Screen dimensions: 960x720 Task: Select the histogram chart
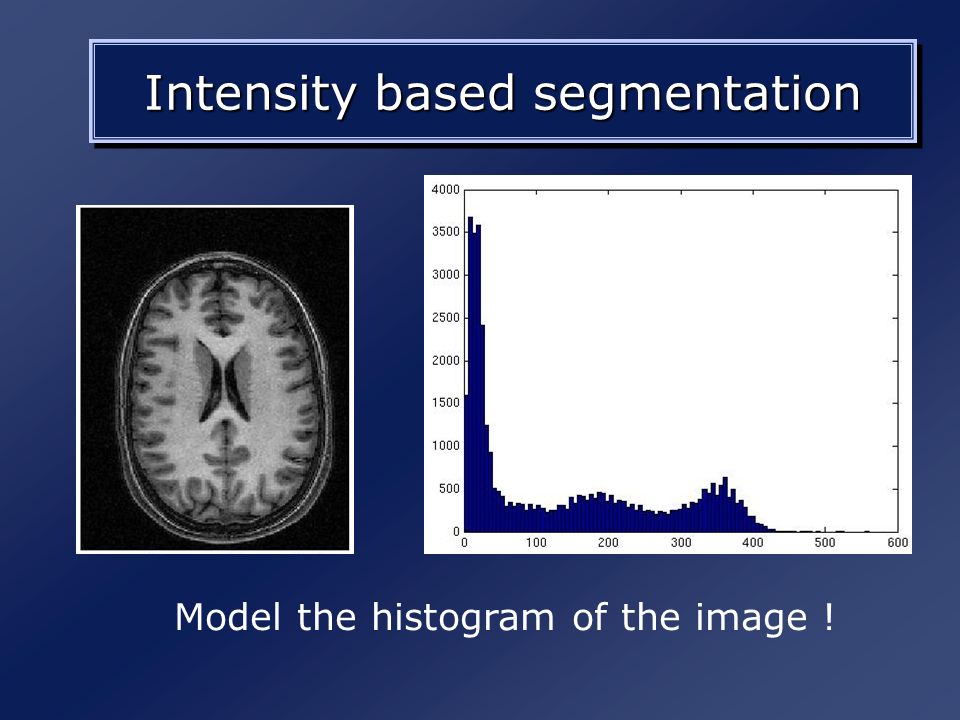click(x=667, y=364)
